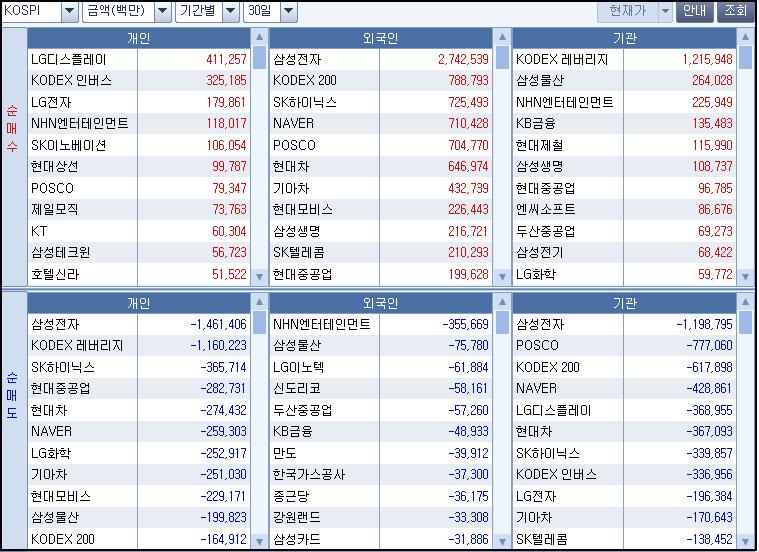The height and width of the screenshot is (552, 759).
Task: Click the 기관 header in the 순매수 section
Action: click(624, 38)
